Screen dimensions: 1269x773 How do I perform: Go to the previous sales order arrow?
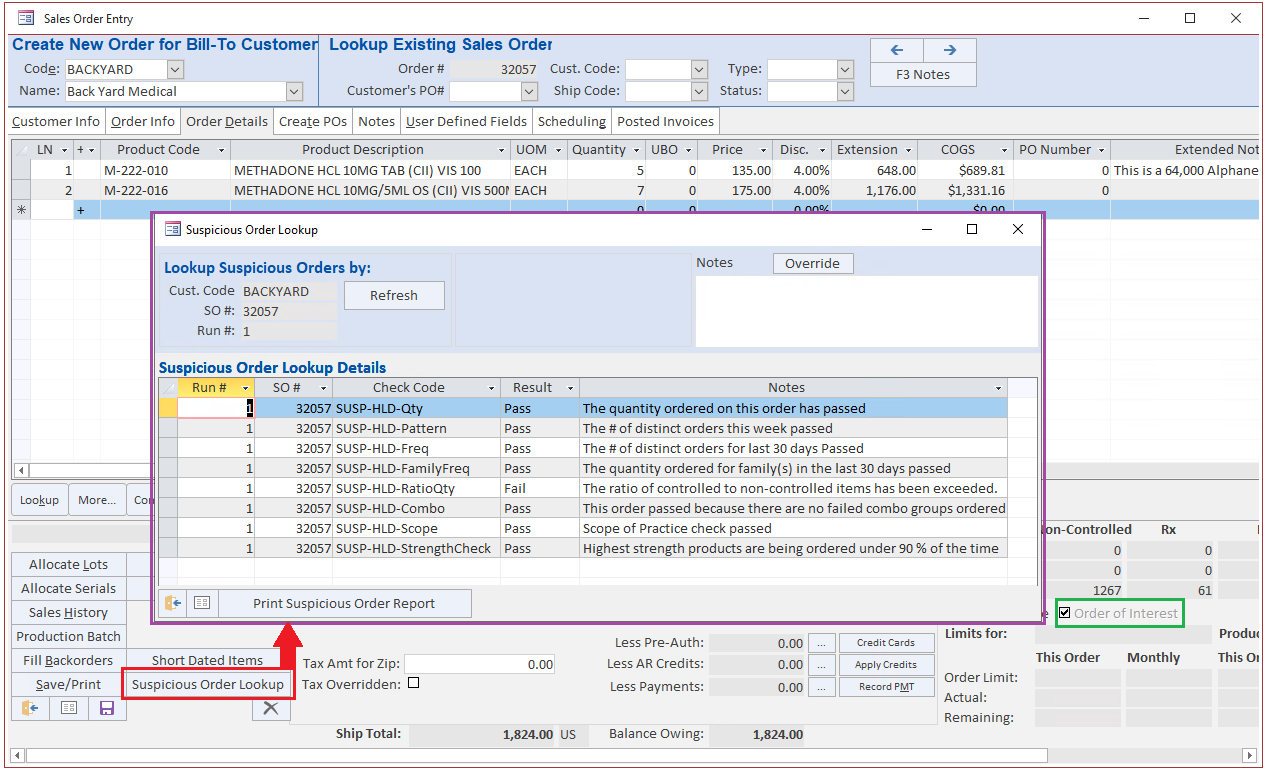tap(897, 50)
